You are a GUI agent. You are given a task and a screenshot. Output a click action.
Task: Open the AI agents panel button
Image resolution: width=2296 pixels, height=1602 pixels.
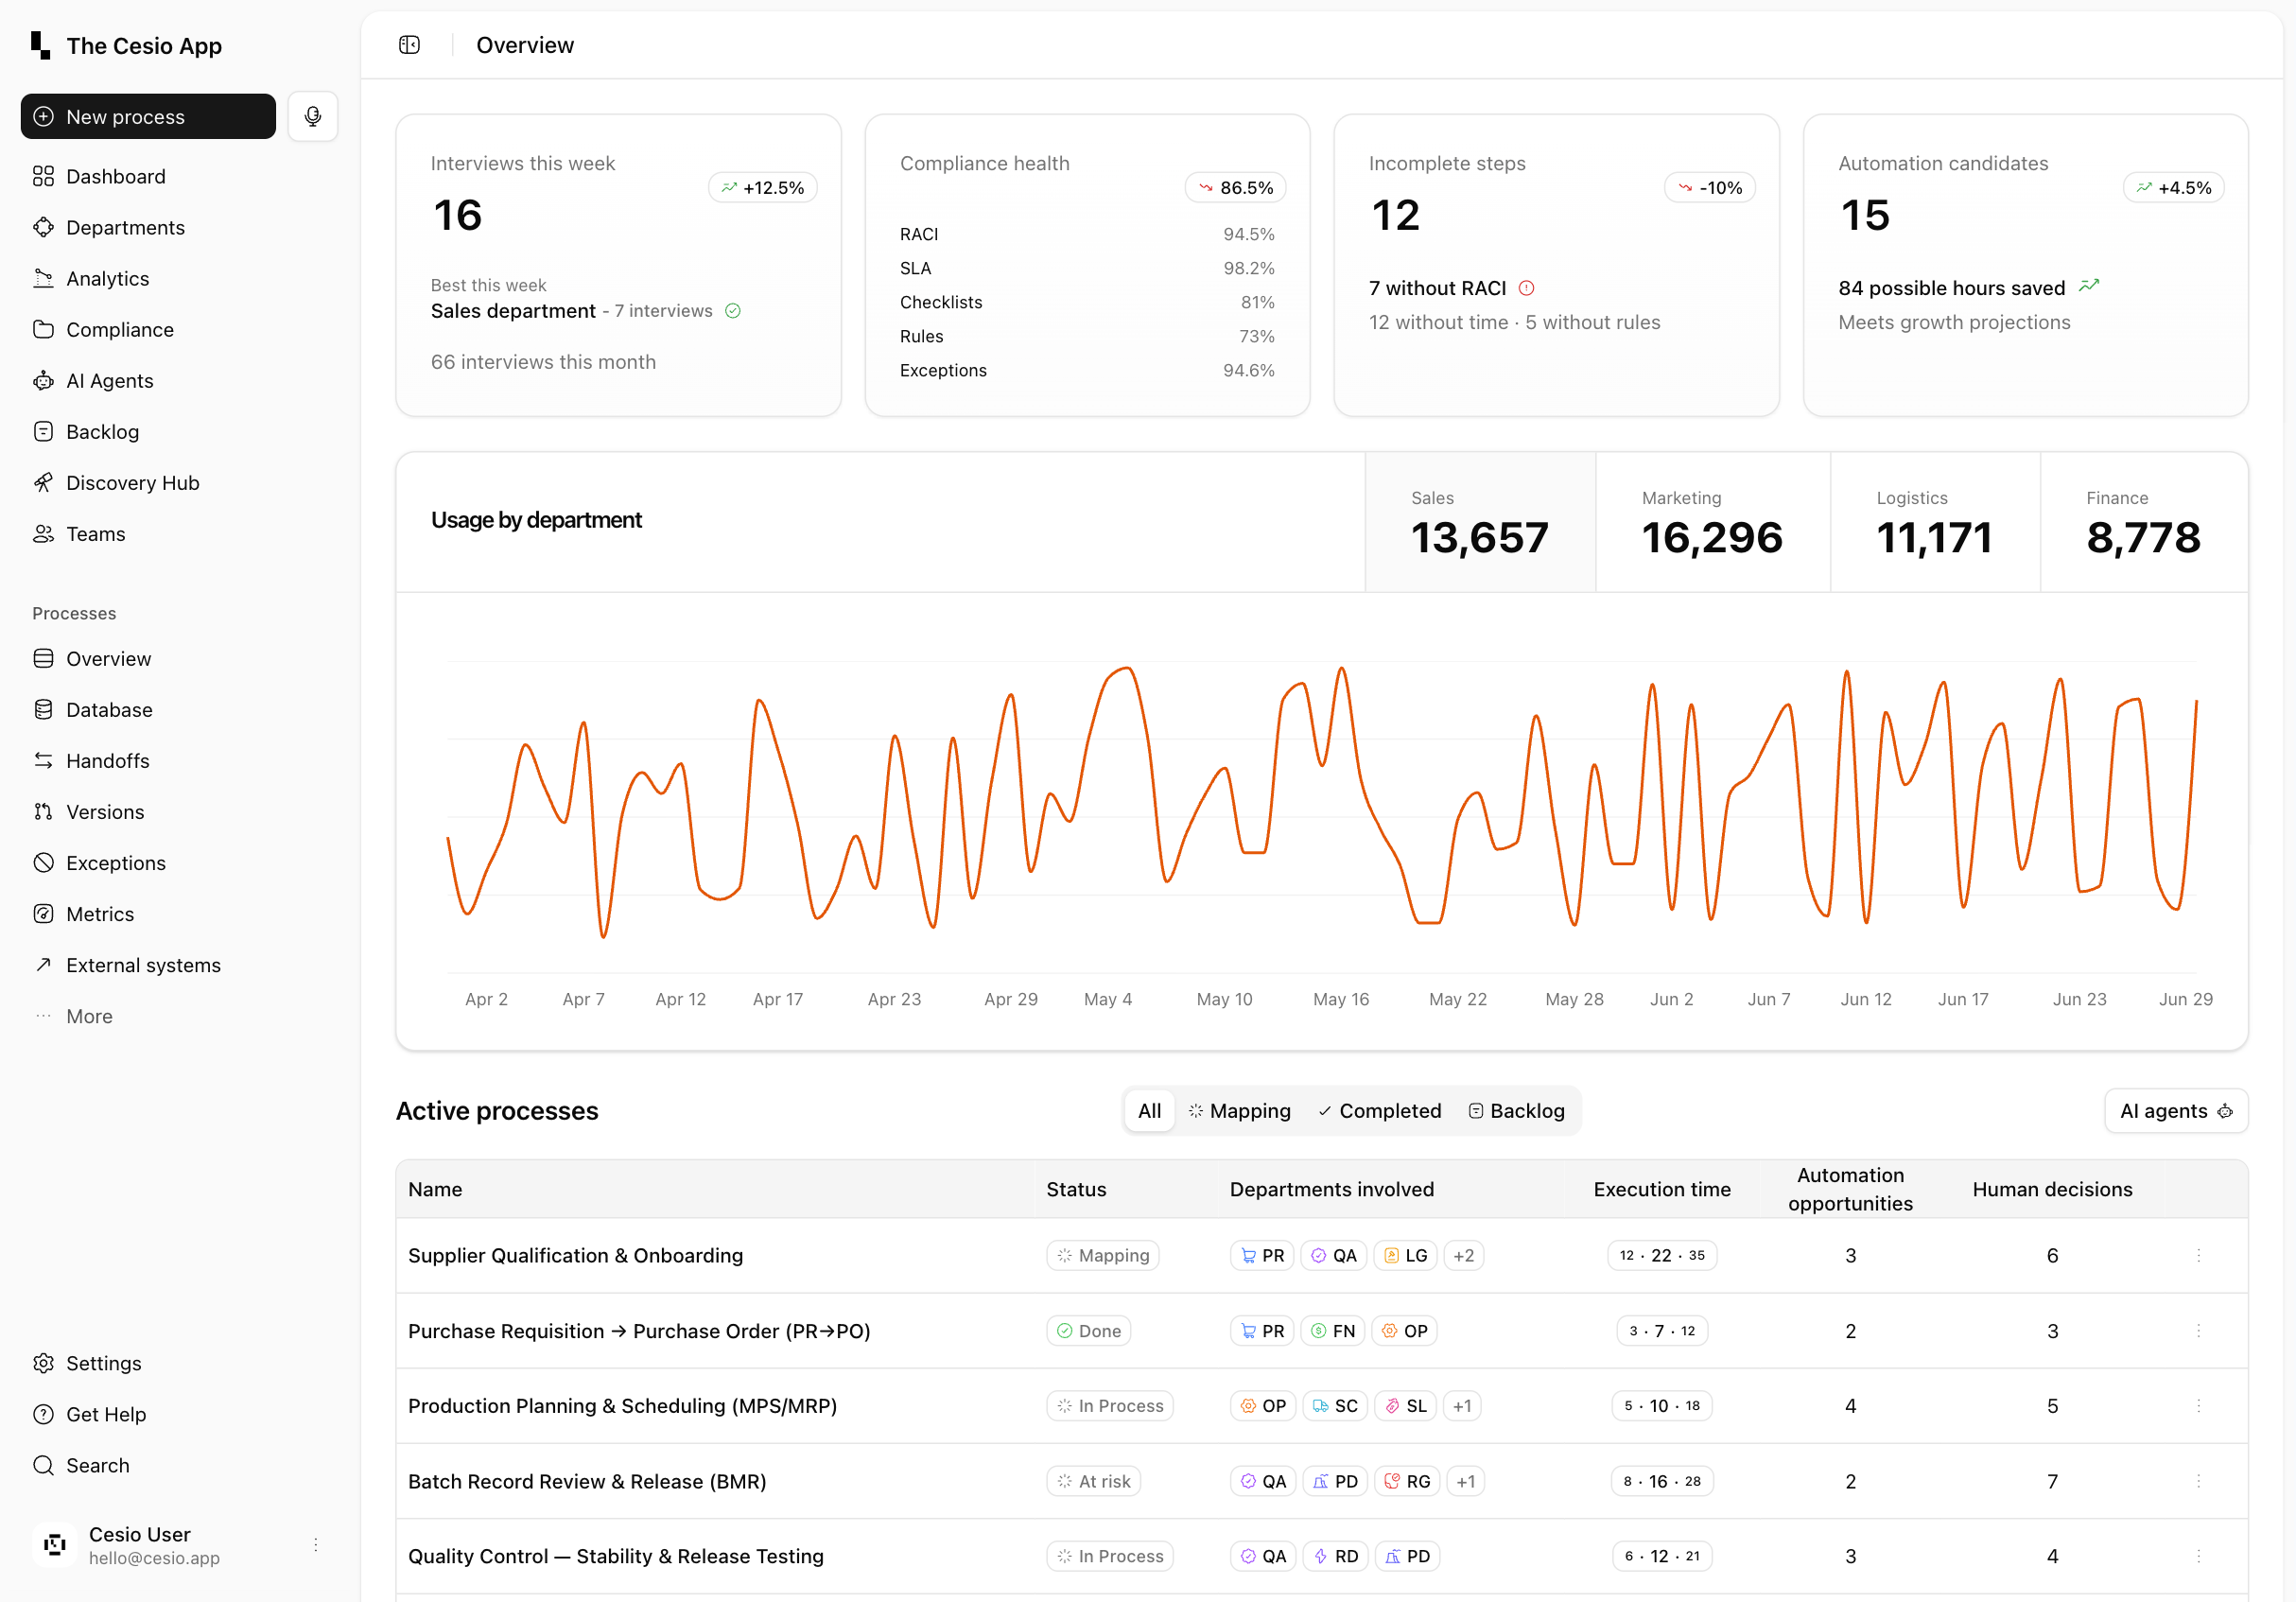coord(2176,1110)
